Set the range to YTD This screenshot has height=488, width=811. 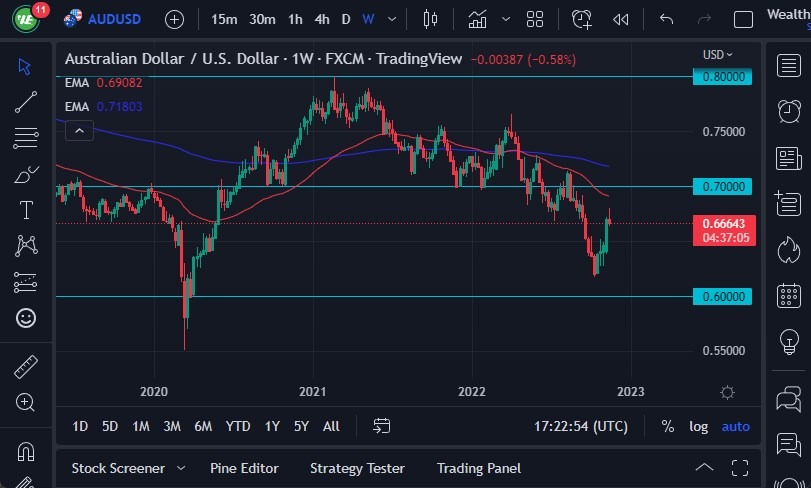238,426
